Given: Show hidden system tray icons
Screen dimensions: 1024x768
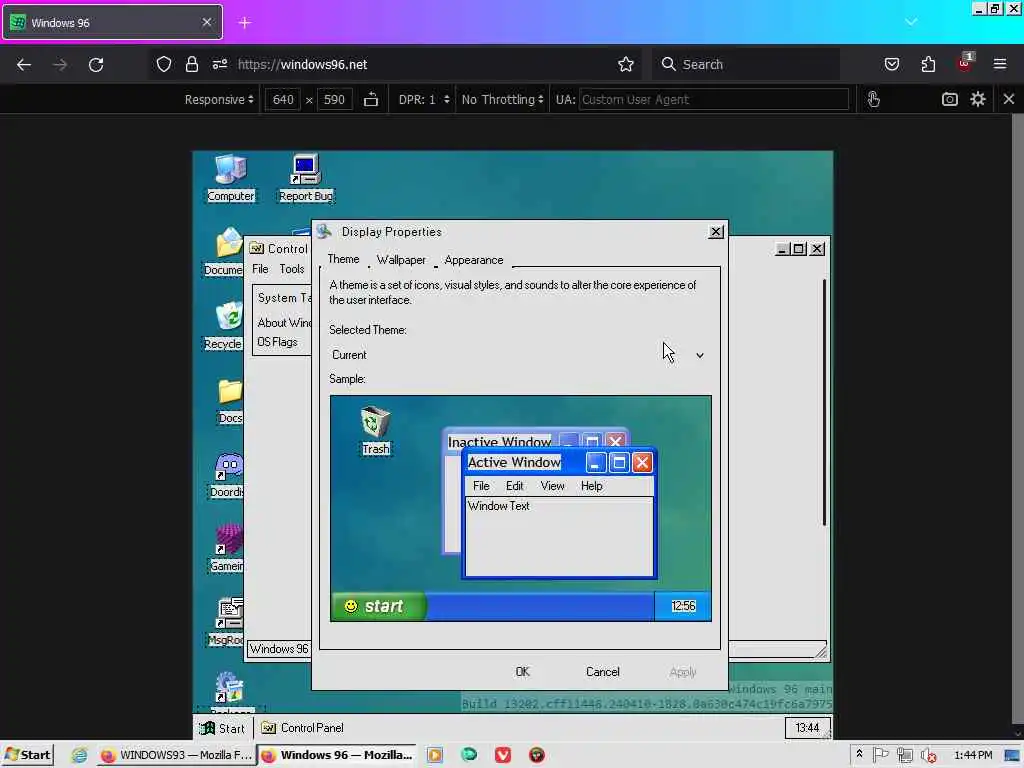Looking at the screenshot, I should [x=859, y=754].
